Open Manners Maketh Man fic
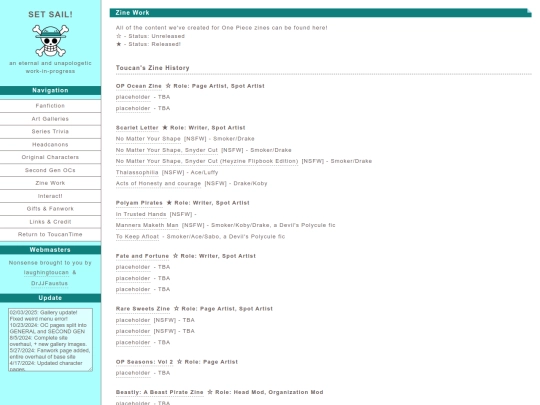The width and height of the screenshot is (540, 405). click(x=147, y=225)
